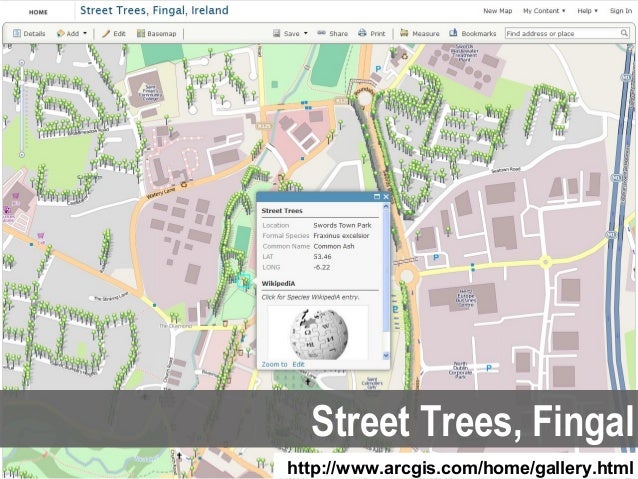Click the highlighted selected tree marker

click(x=244, y=281)
